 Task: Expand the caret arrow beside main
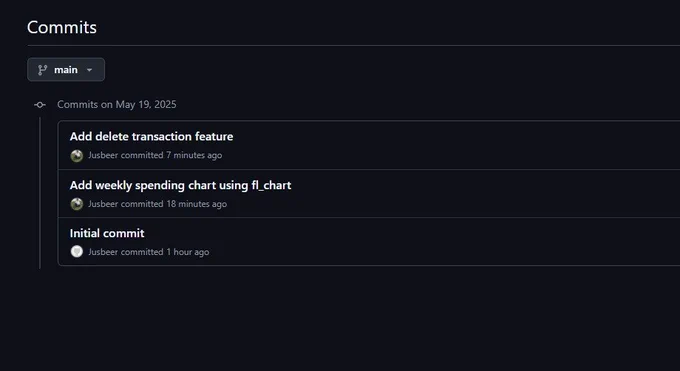[89, 70]
